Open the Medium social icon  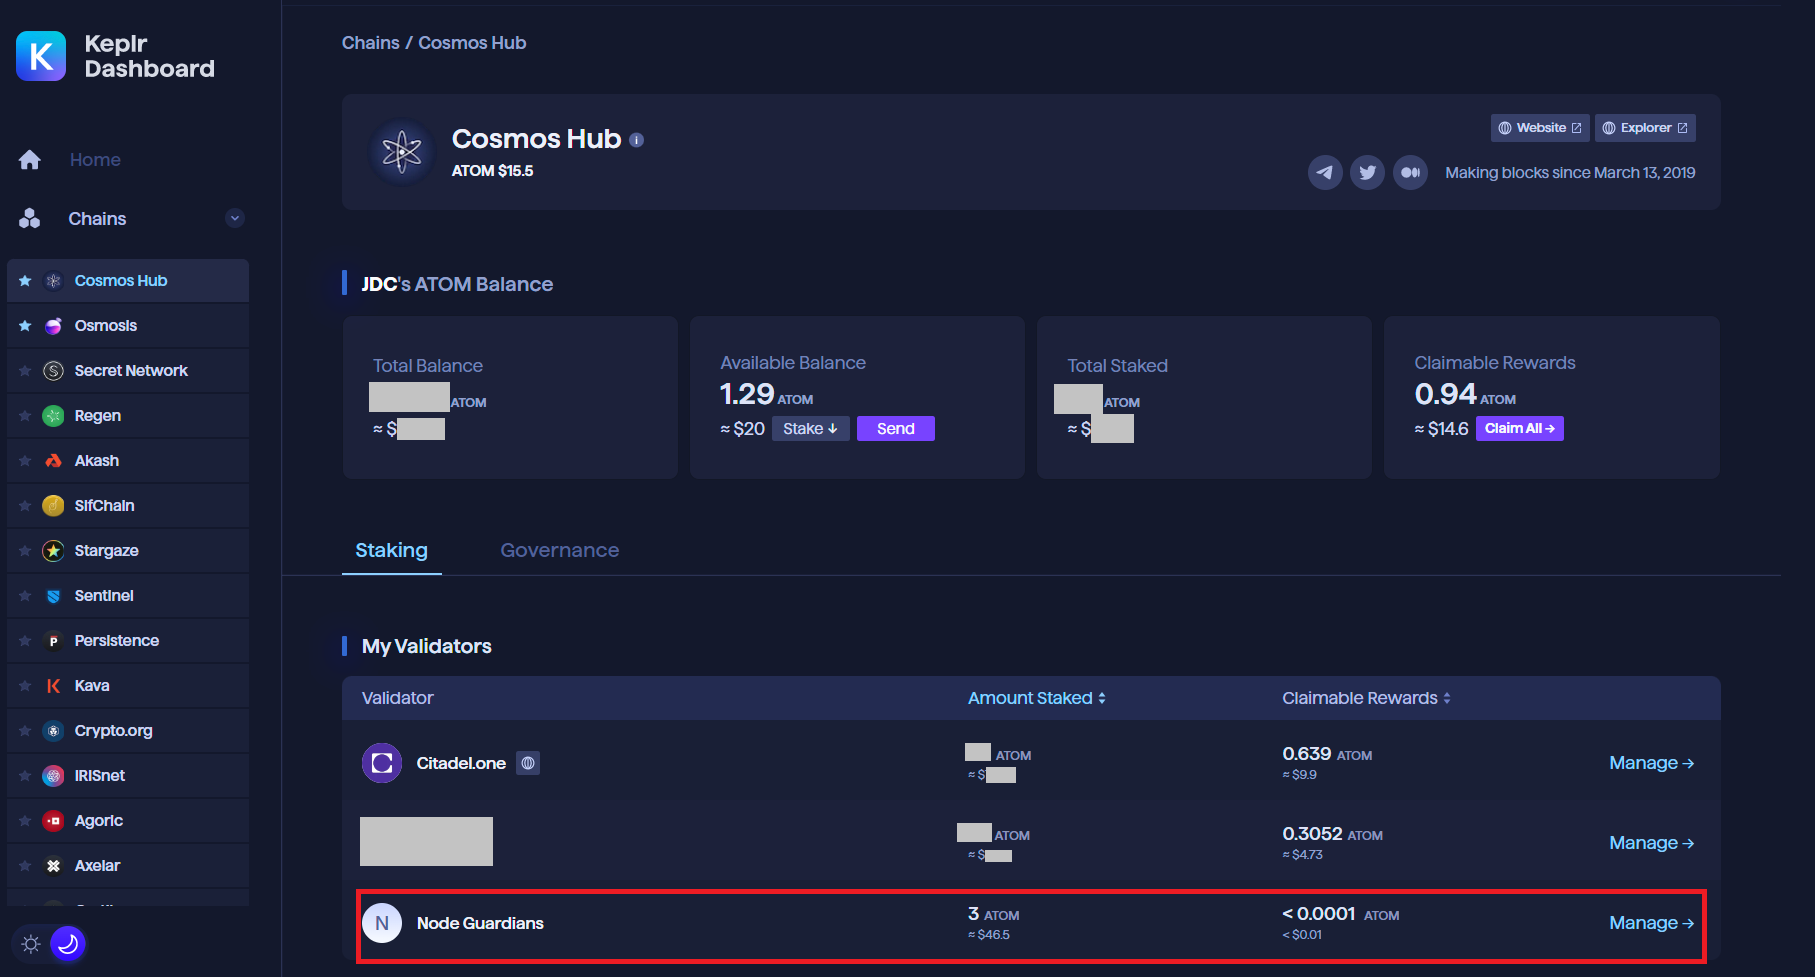[1410, 172]
